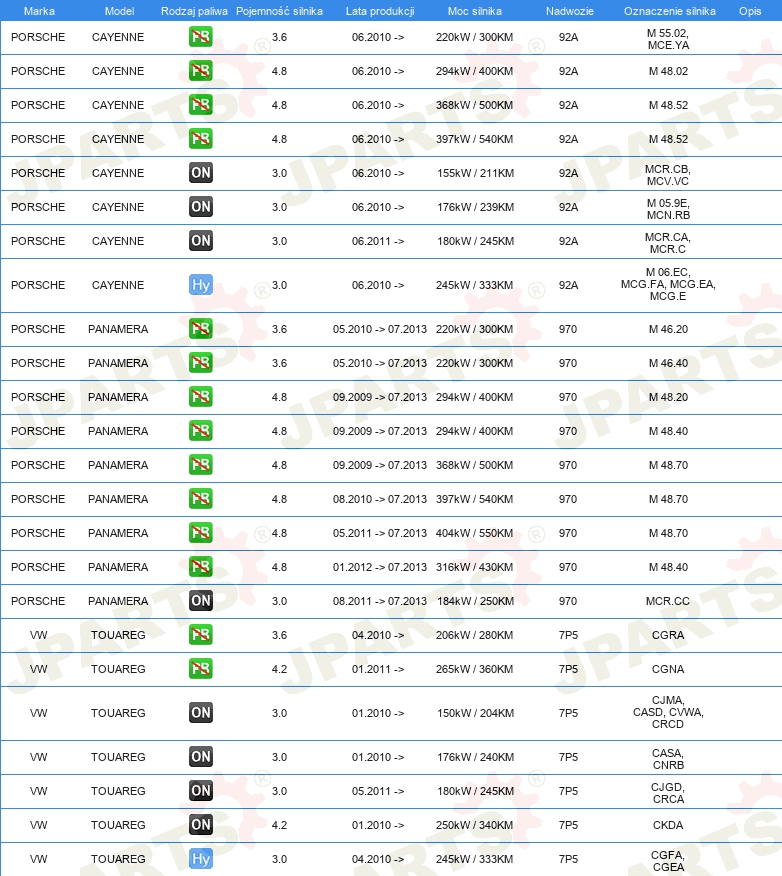
Task: Select the CKDA engine code
Action: (x=668, y=825)
